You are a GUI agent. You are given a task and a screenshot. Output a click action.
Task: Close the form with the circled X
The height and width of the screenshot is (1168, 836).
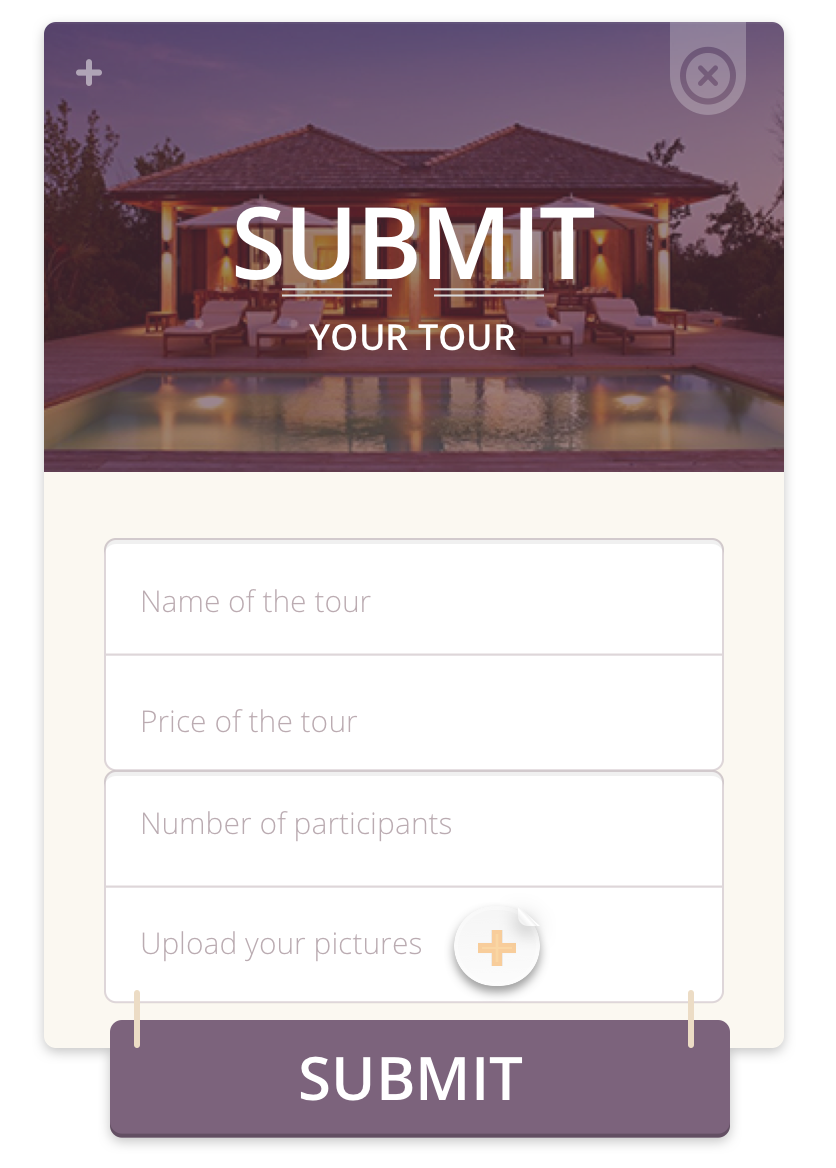coord(708,75)
